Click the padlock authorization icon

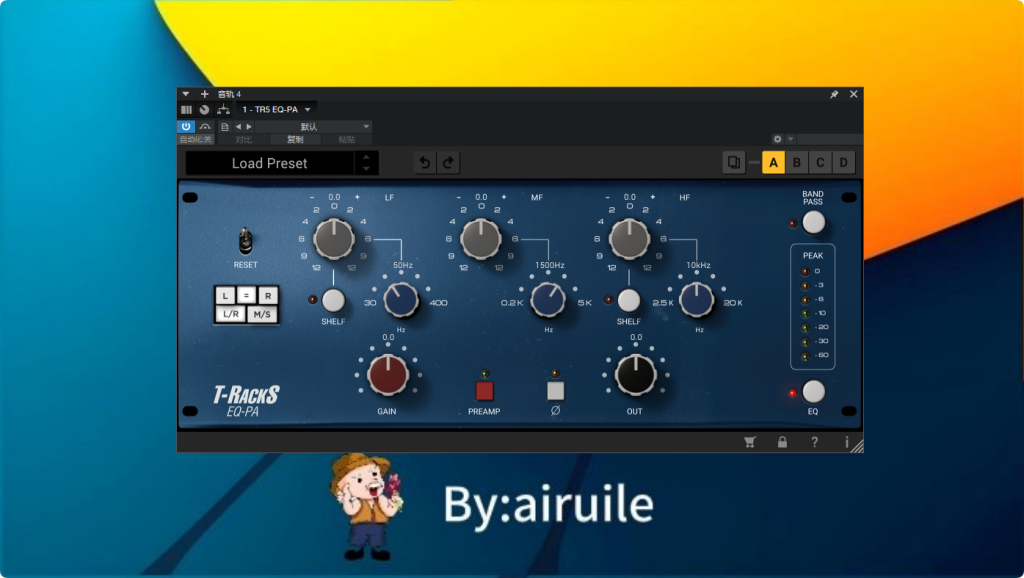point(782,442)
